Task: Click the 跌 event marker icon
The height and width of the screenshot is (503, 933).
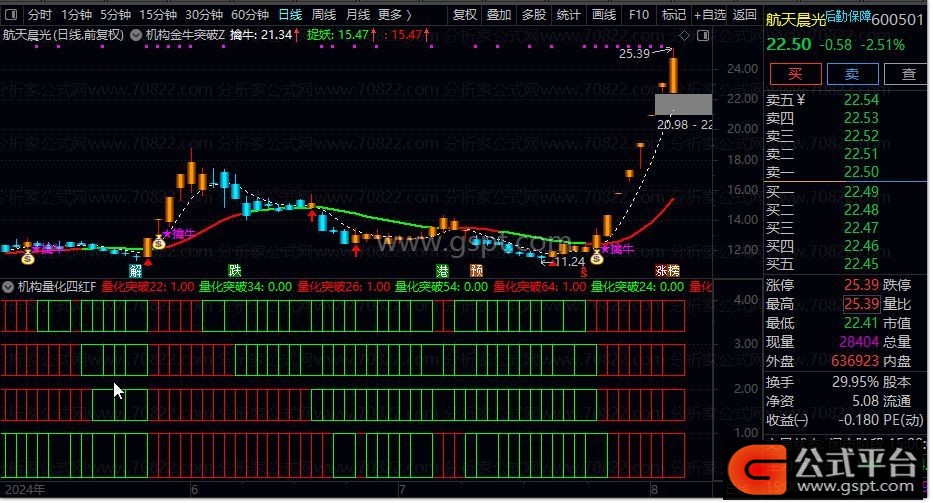Action: pos(234,271)
